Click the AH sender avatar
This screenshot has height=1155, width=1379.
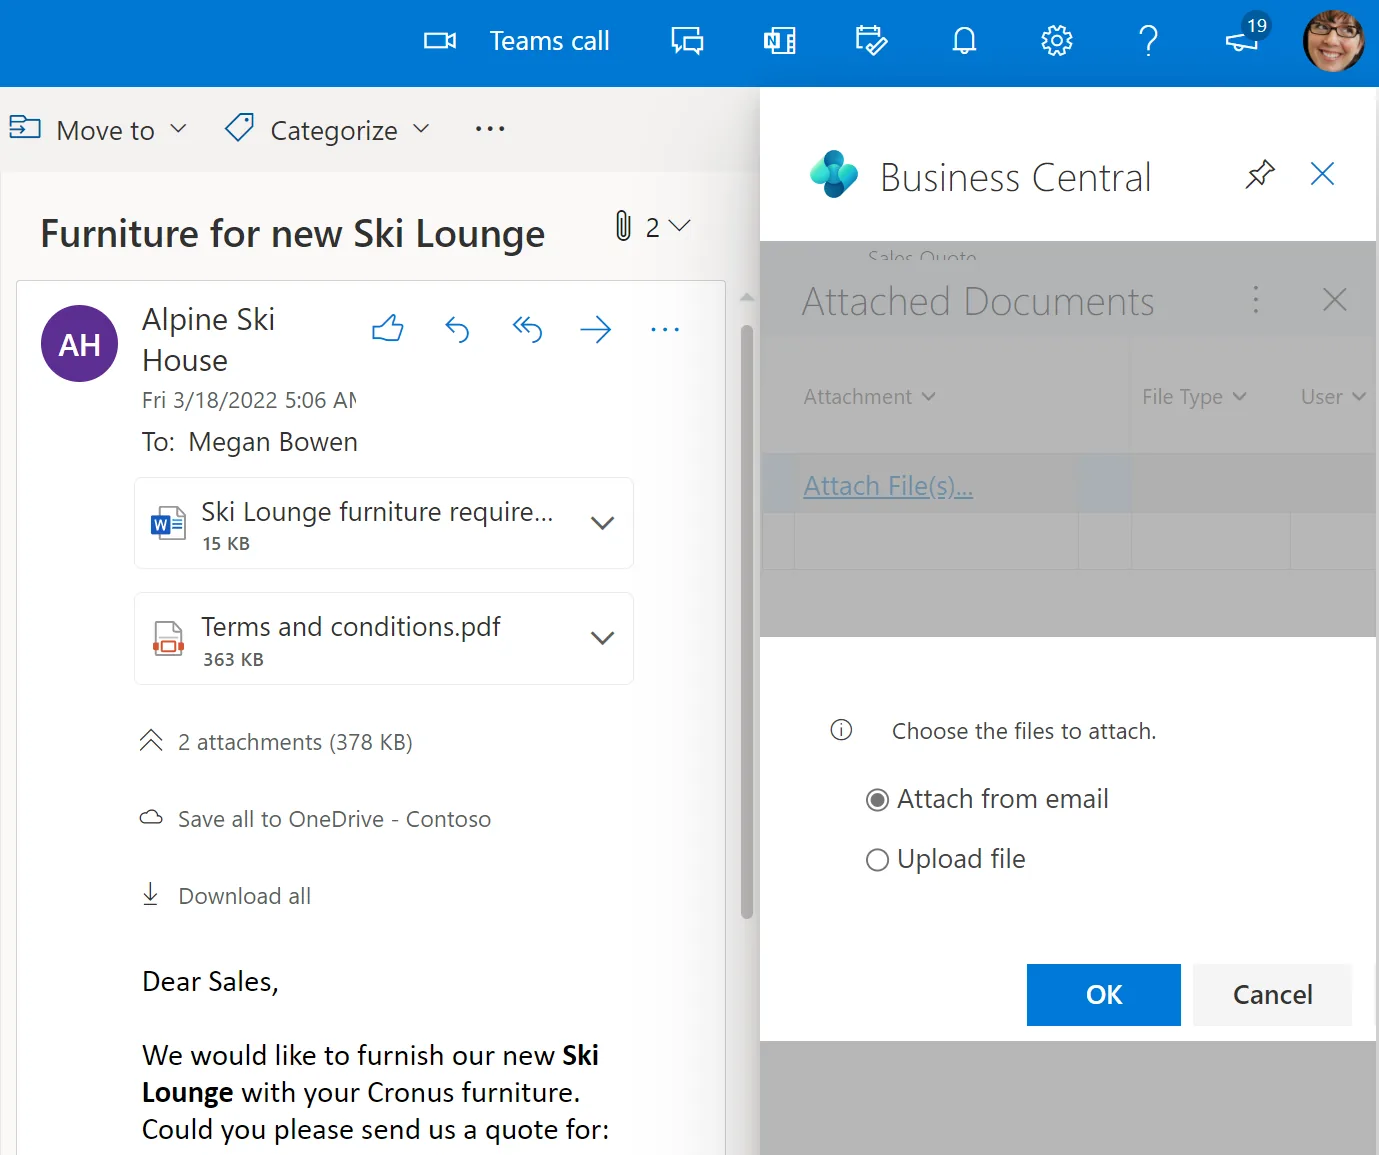click(x=79, y=343)
